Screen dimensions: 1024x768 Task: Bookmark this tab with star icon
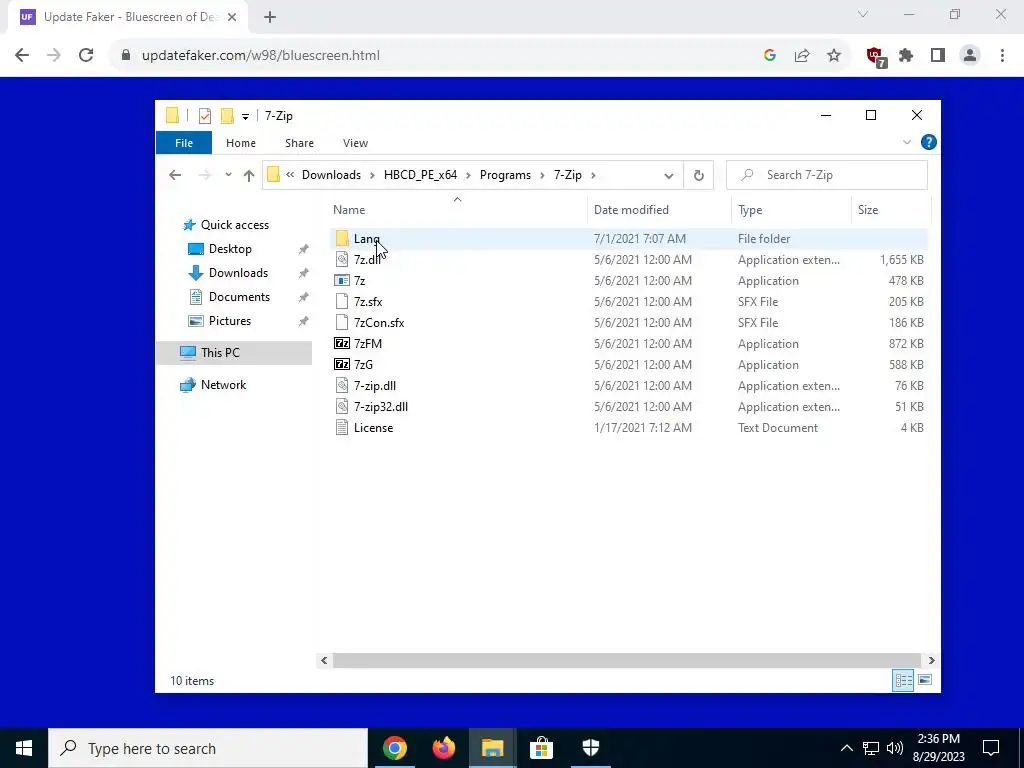click(x=834, y=55)
